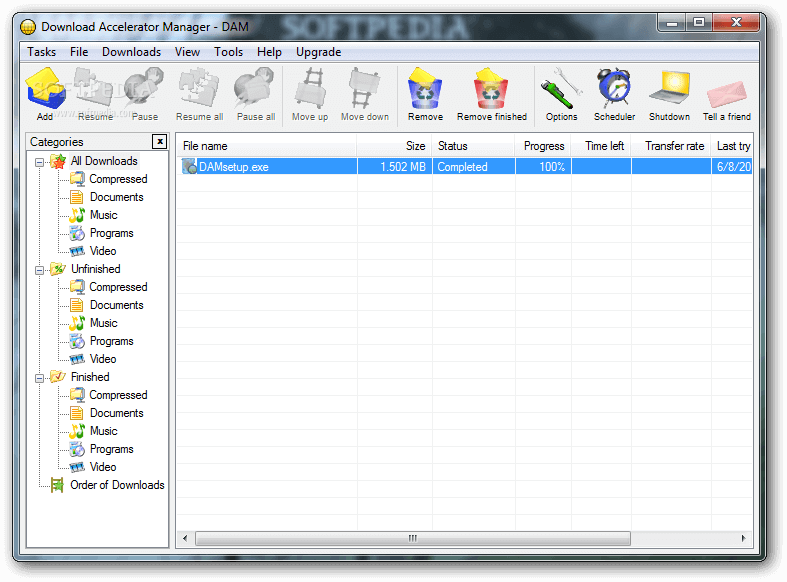Image resolution: width=787 pixels, height=582 pixels.
Task: Select Video under Unfinished
Action: click(x=103, y=359)
